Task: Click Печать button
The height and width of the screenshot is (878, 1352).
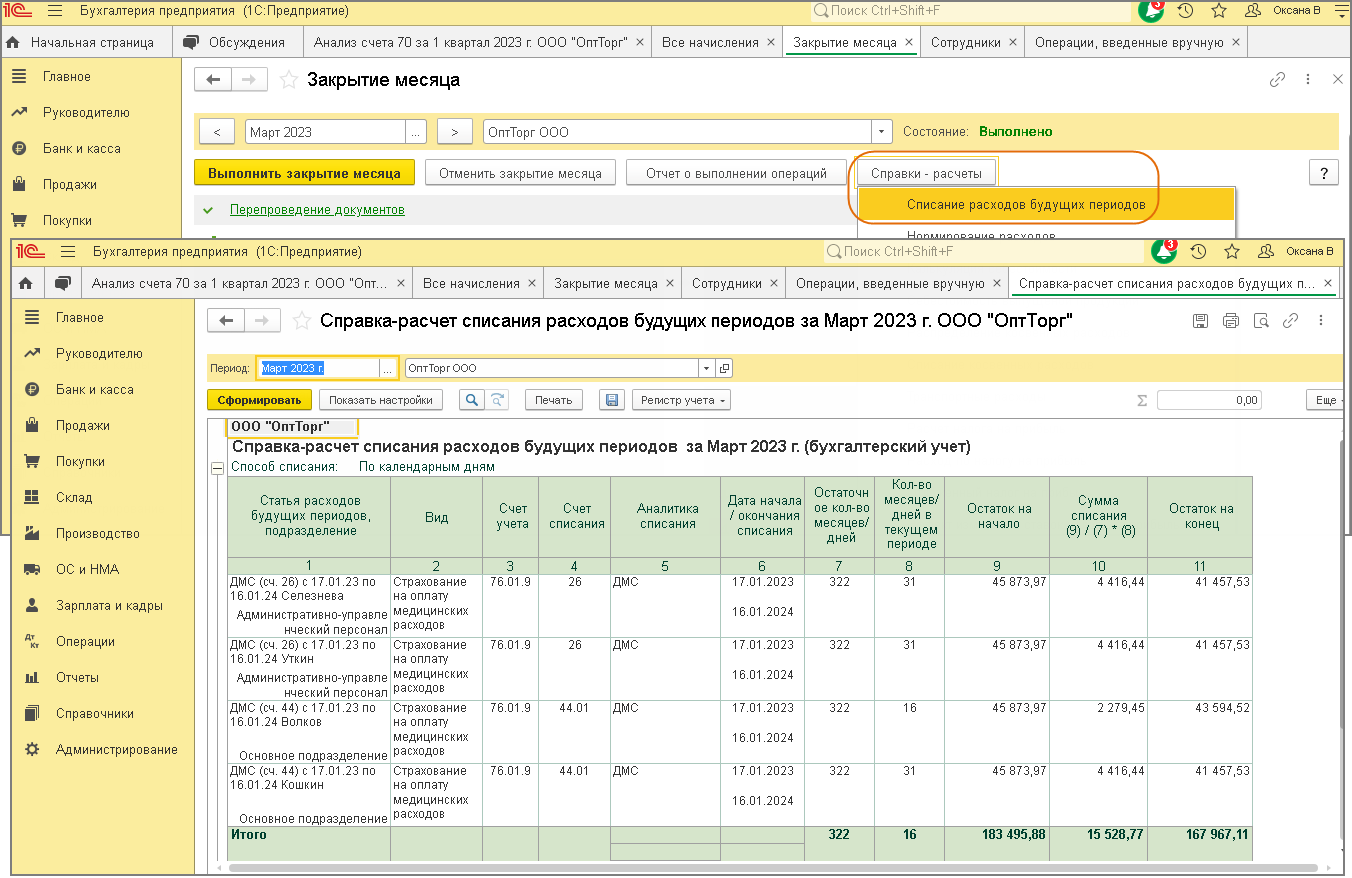Action: pos(553,400)
